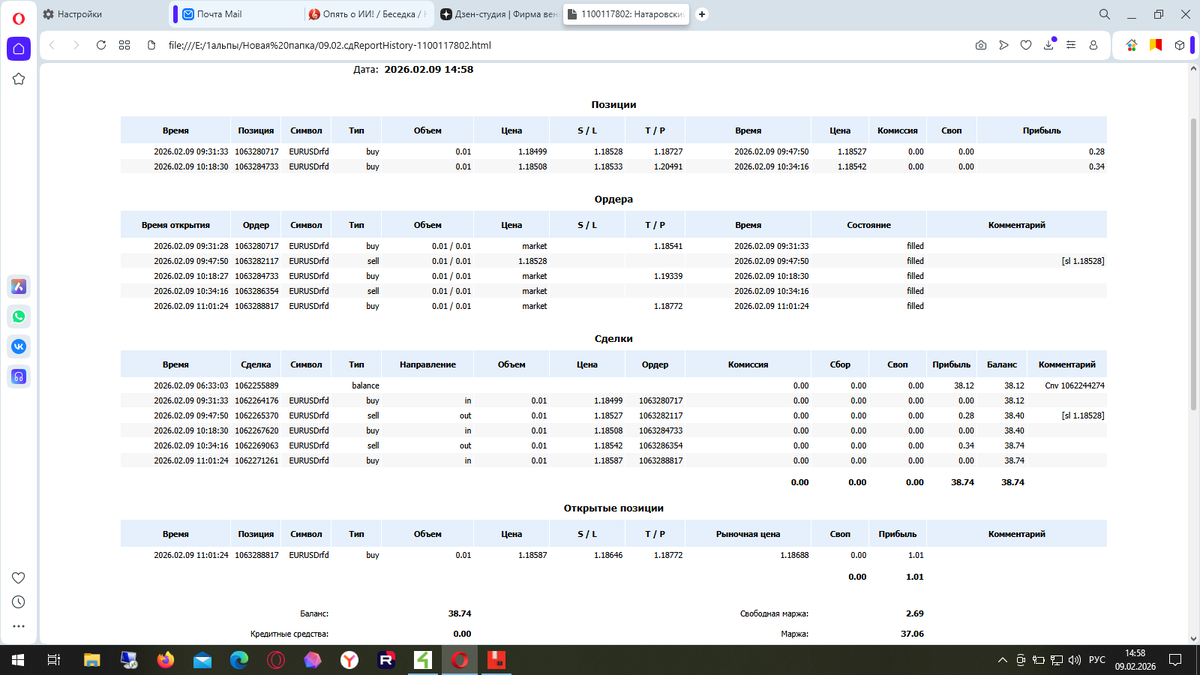Click the Рыночная цена column header
This screenshot has height=675, width=1200.
pos(749,535)
